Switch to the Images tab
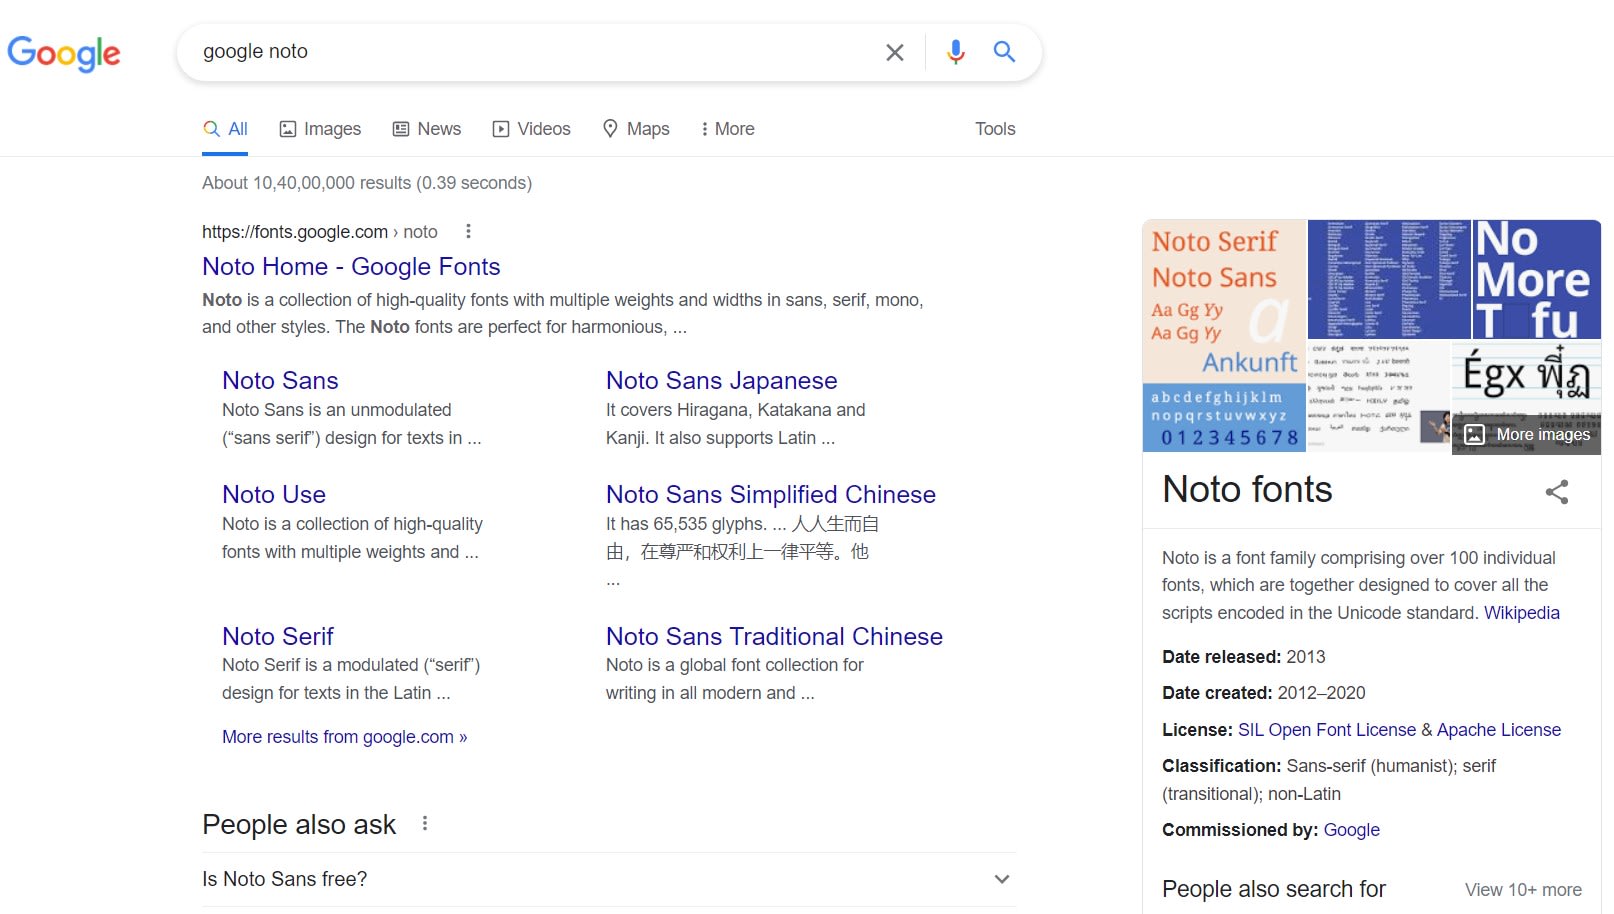This screenshot has height=914, width=1614. coord(320,129)
